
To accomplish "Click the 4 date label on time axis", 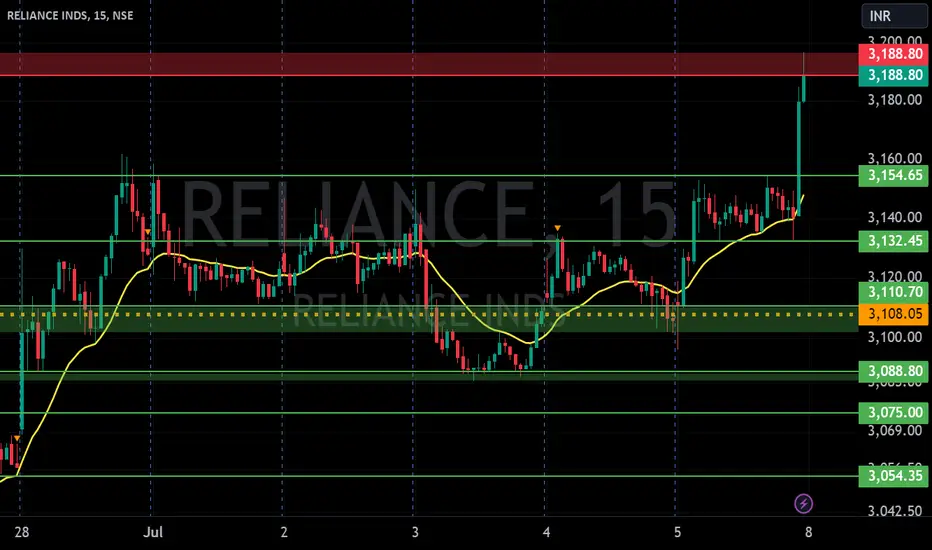I will 546,532.
